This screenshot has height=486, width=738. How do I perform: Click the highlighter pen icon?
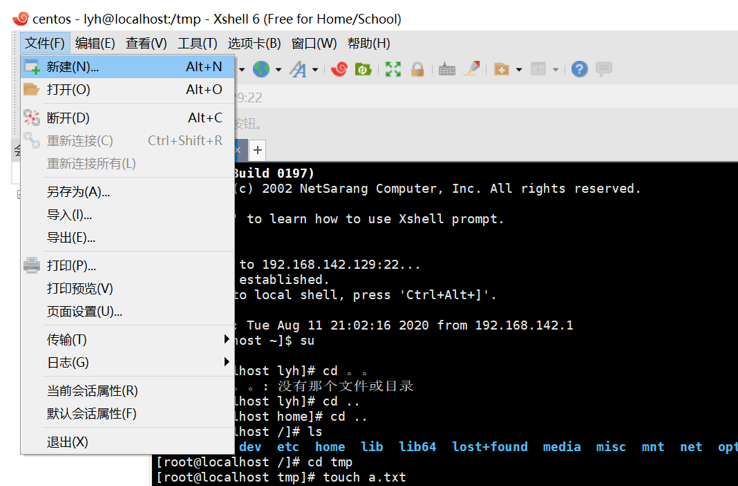click(472, 69)
